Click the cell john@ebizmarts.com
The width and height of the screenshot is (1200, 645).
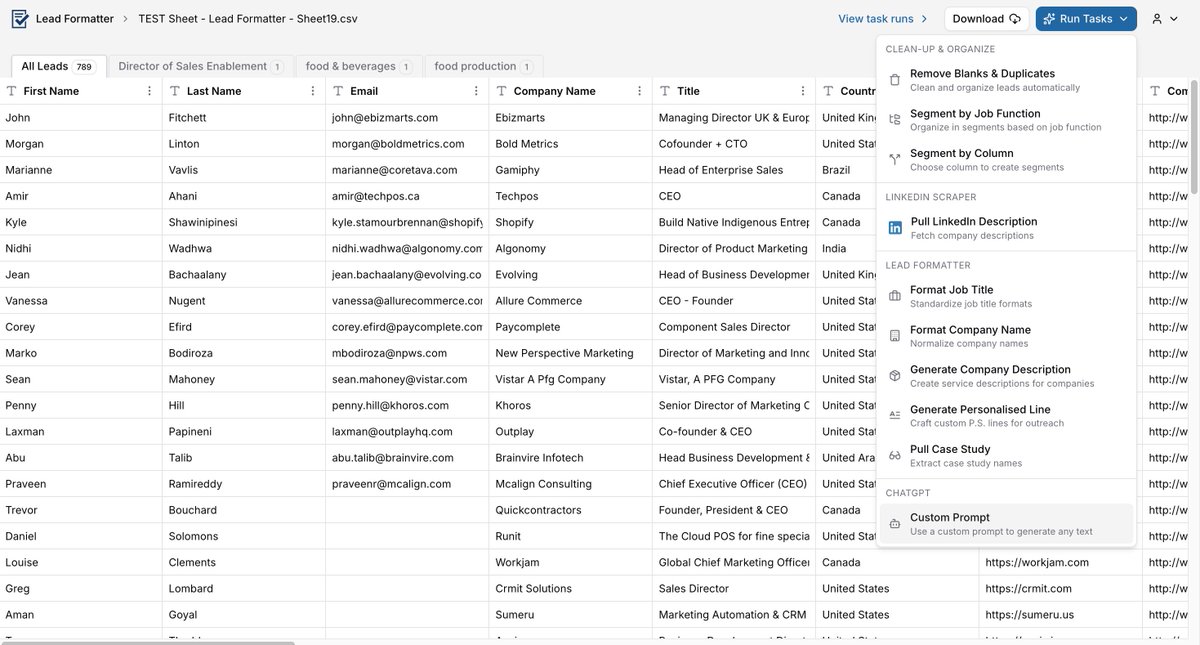(x=407, y=117)
